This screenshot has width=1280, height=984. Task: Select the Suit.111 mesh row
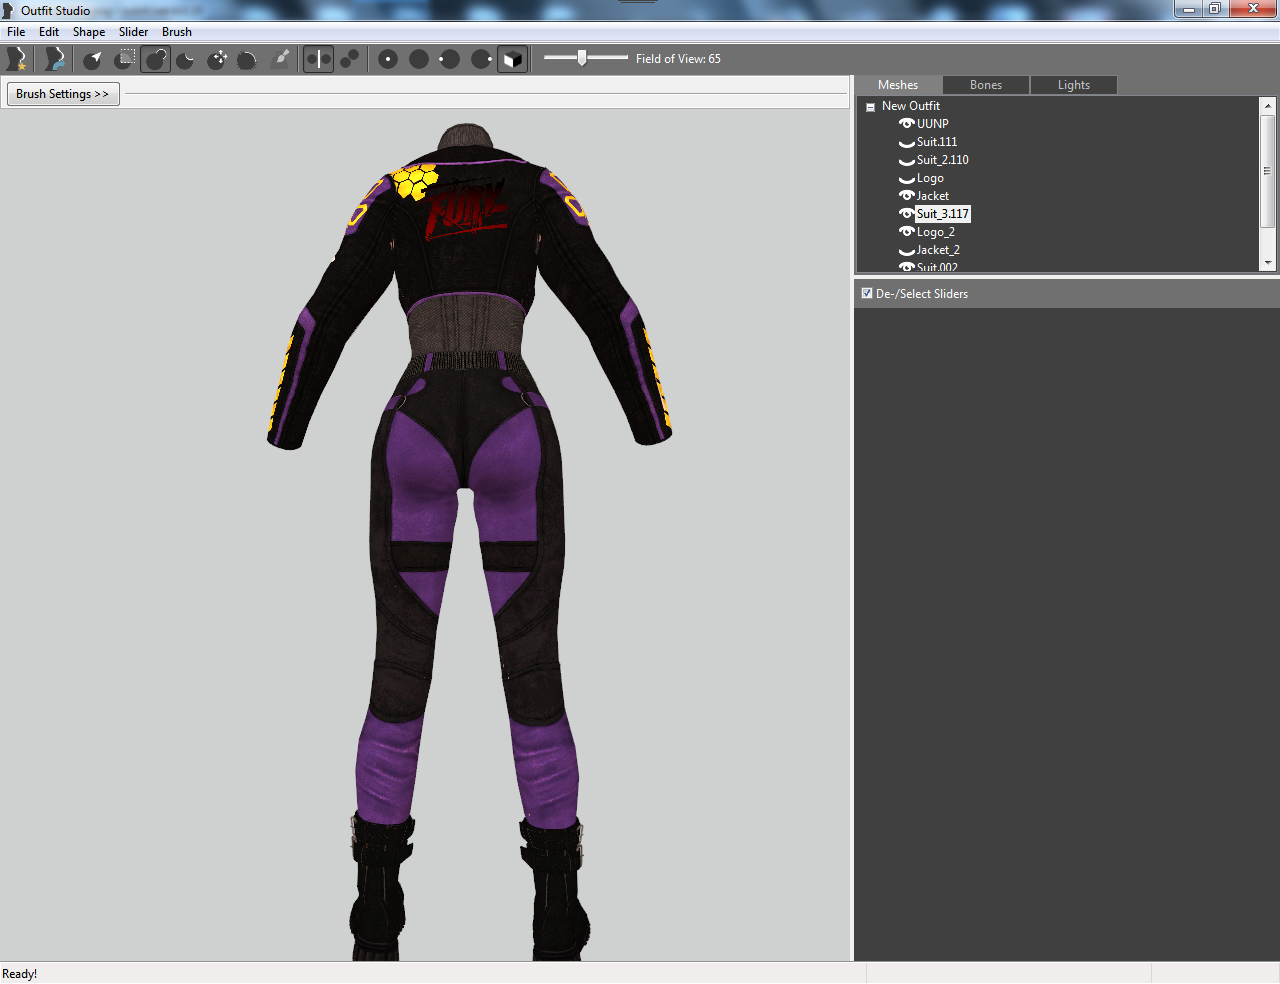tap(937, 142)
